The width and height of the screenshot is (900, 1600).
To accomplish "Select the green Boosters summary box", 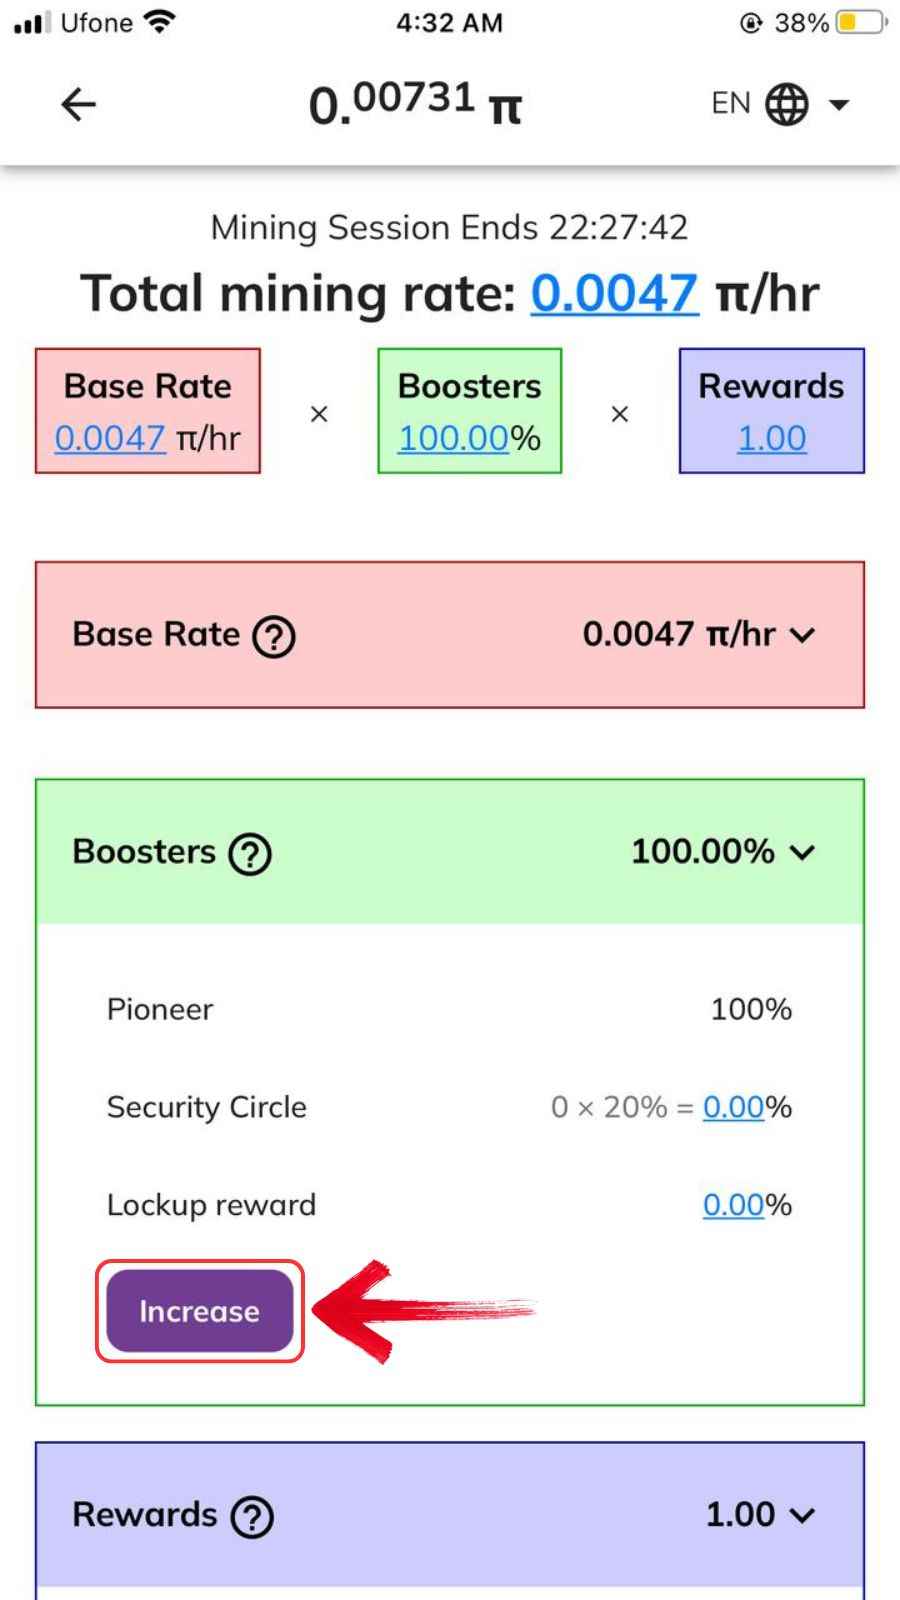I will pos(470,411).
